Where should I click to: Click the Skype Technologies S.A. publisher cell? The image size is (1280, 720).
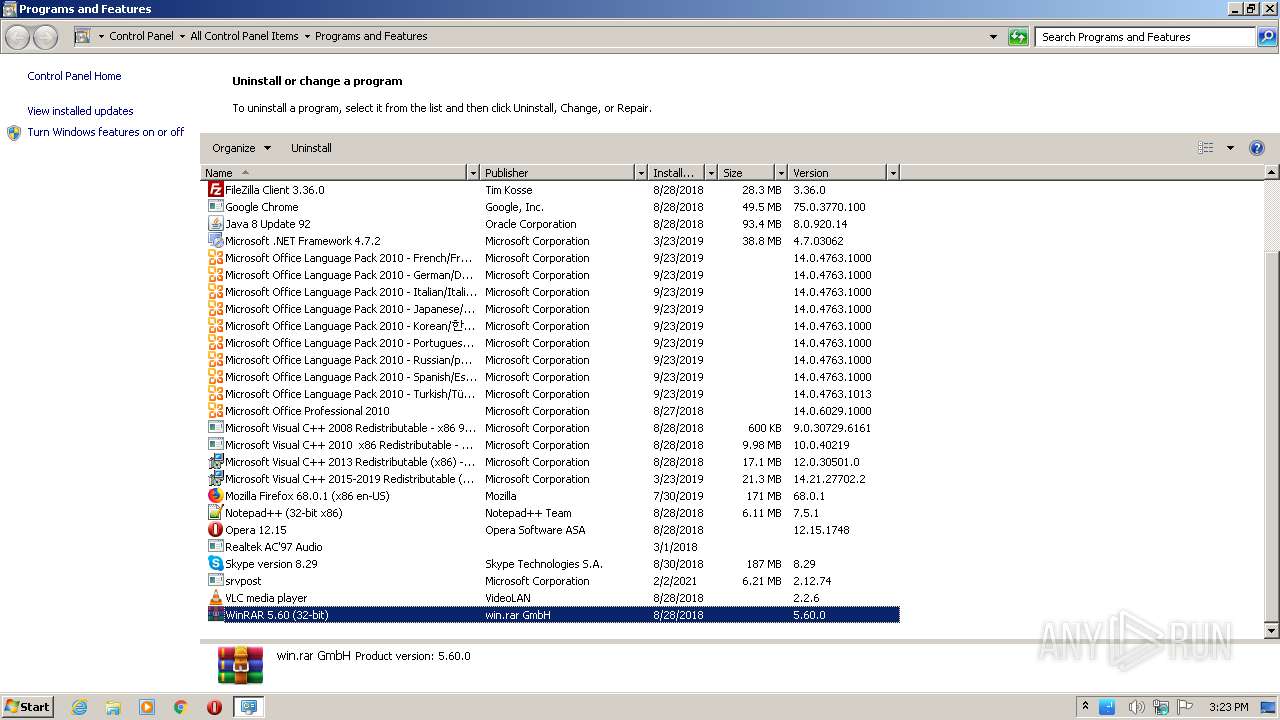[x=544, y=564]
